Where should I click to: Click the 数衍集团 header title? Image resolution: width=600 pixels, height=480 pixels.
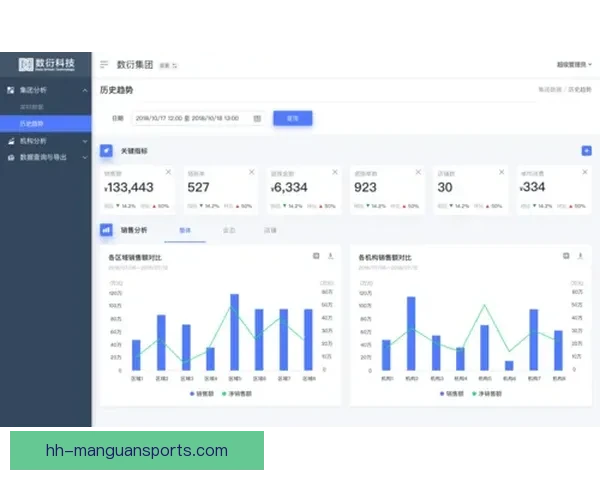[135, 65]
